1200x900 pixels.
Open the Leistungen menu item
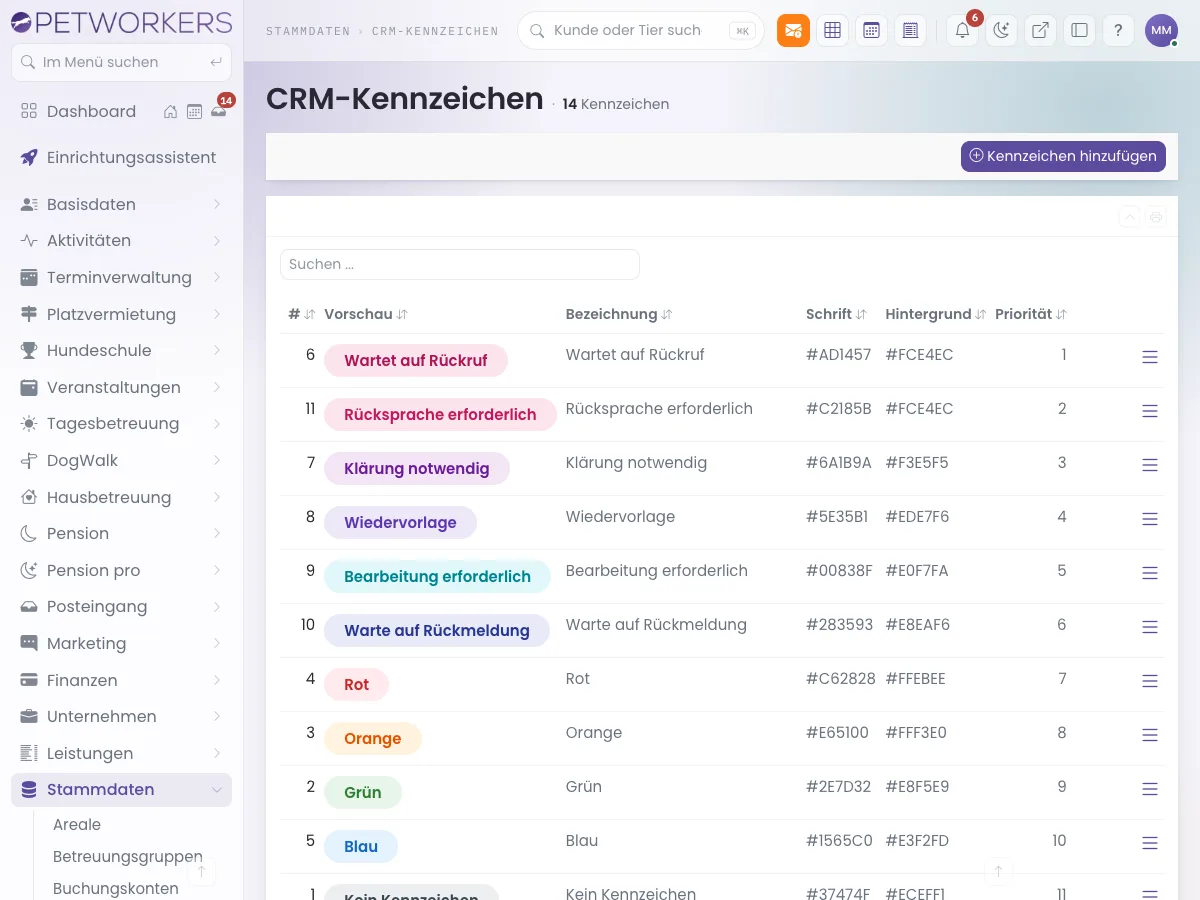(121, 753)
